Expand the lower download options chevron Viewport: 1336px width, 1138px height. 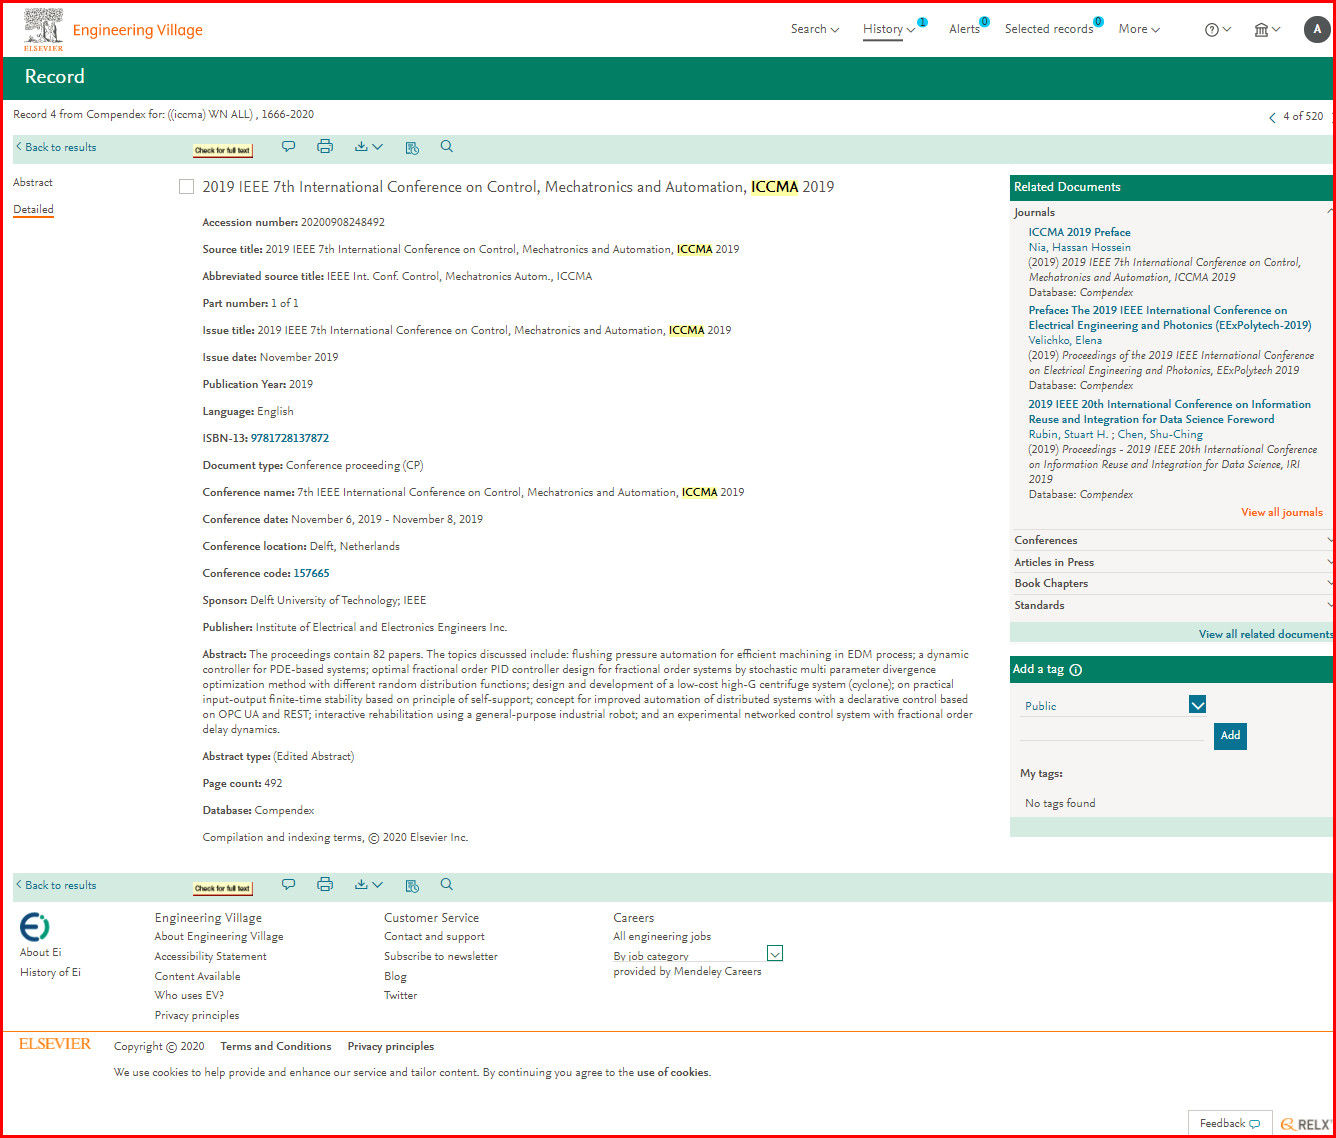pyautogui.click(x=377, y=885)
